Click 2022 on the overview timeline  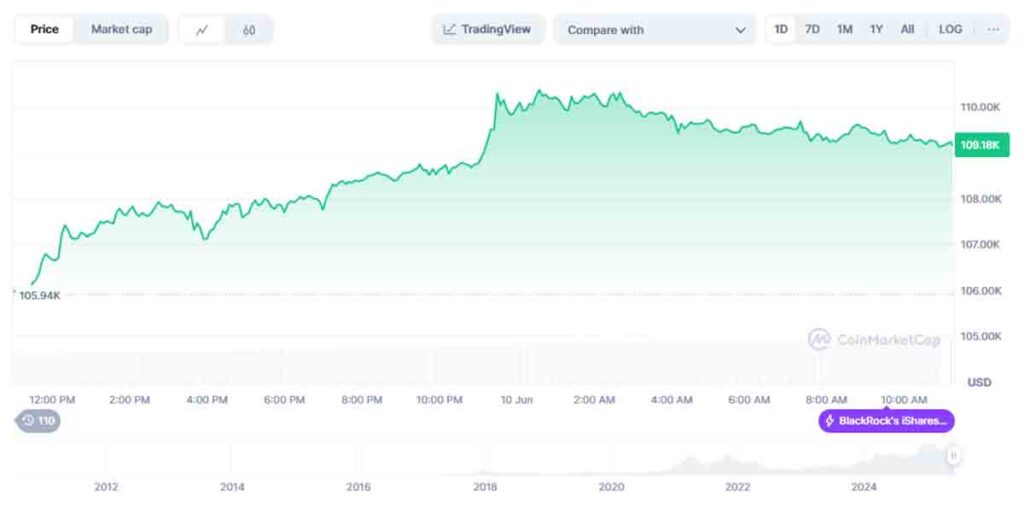[x=738, y=487]
